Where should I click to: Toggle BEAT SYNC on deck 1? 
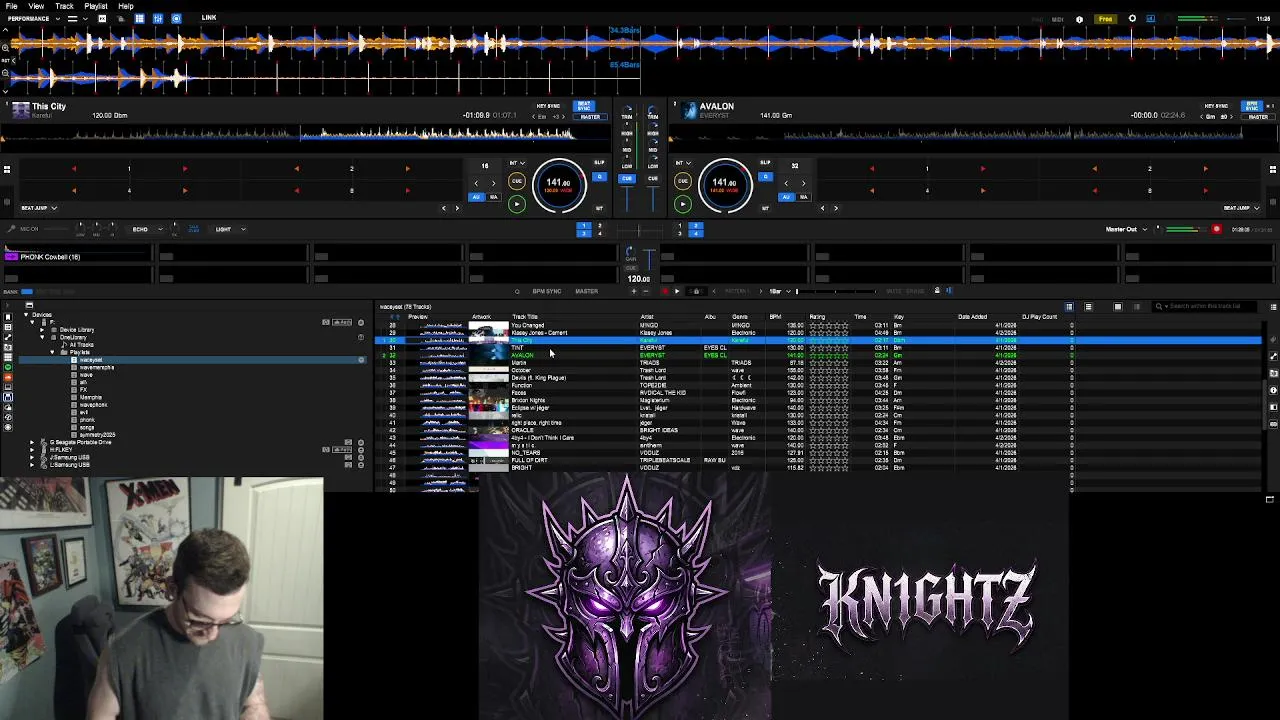[584, 106]
